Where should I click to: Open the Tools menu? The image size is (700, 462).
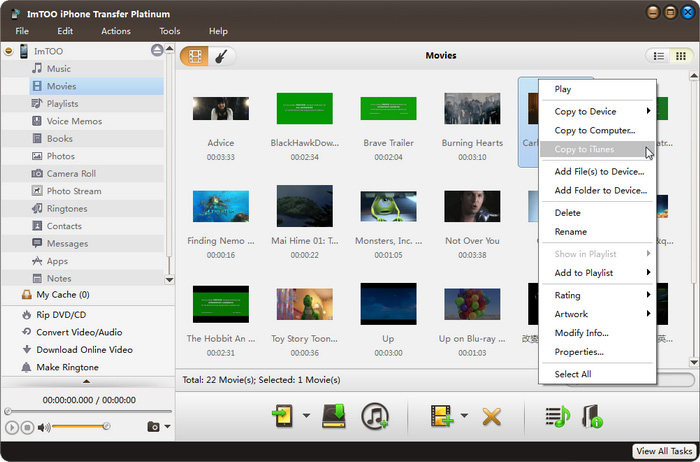point(170,31)
